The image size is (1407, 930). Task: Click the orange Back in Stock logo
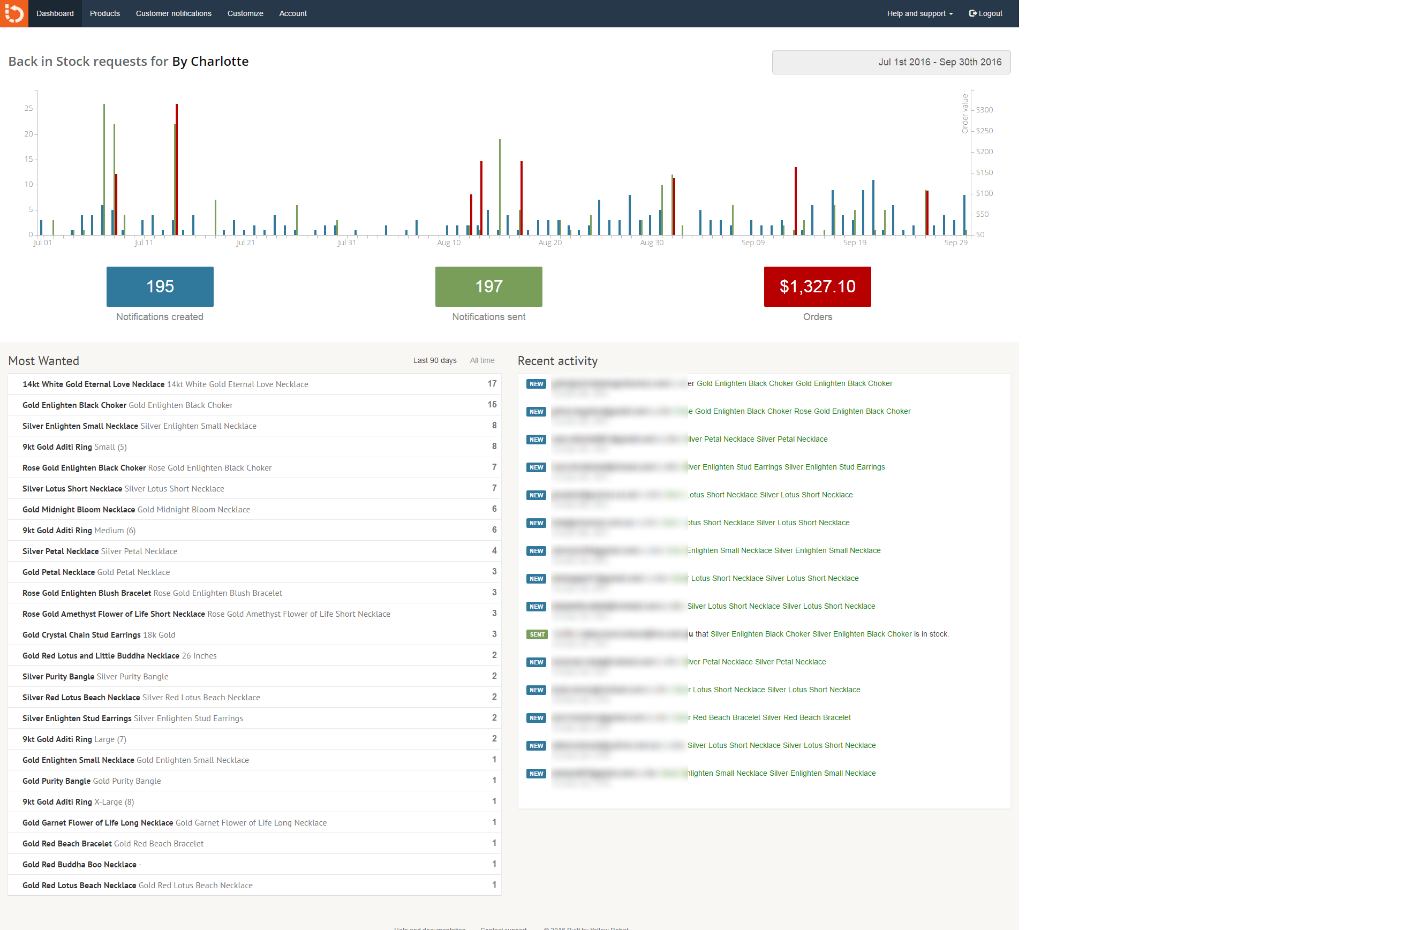[14, 13]
